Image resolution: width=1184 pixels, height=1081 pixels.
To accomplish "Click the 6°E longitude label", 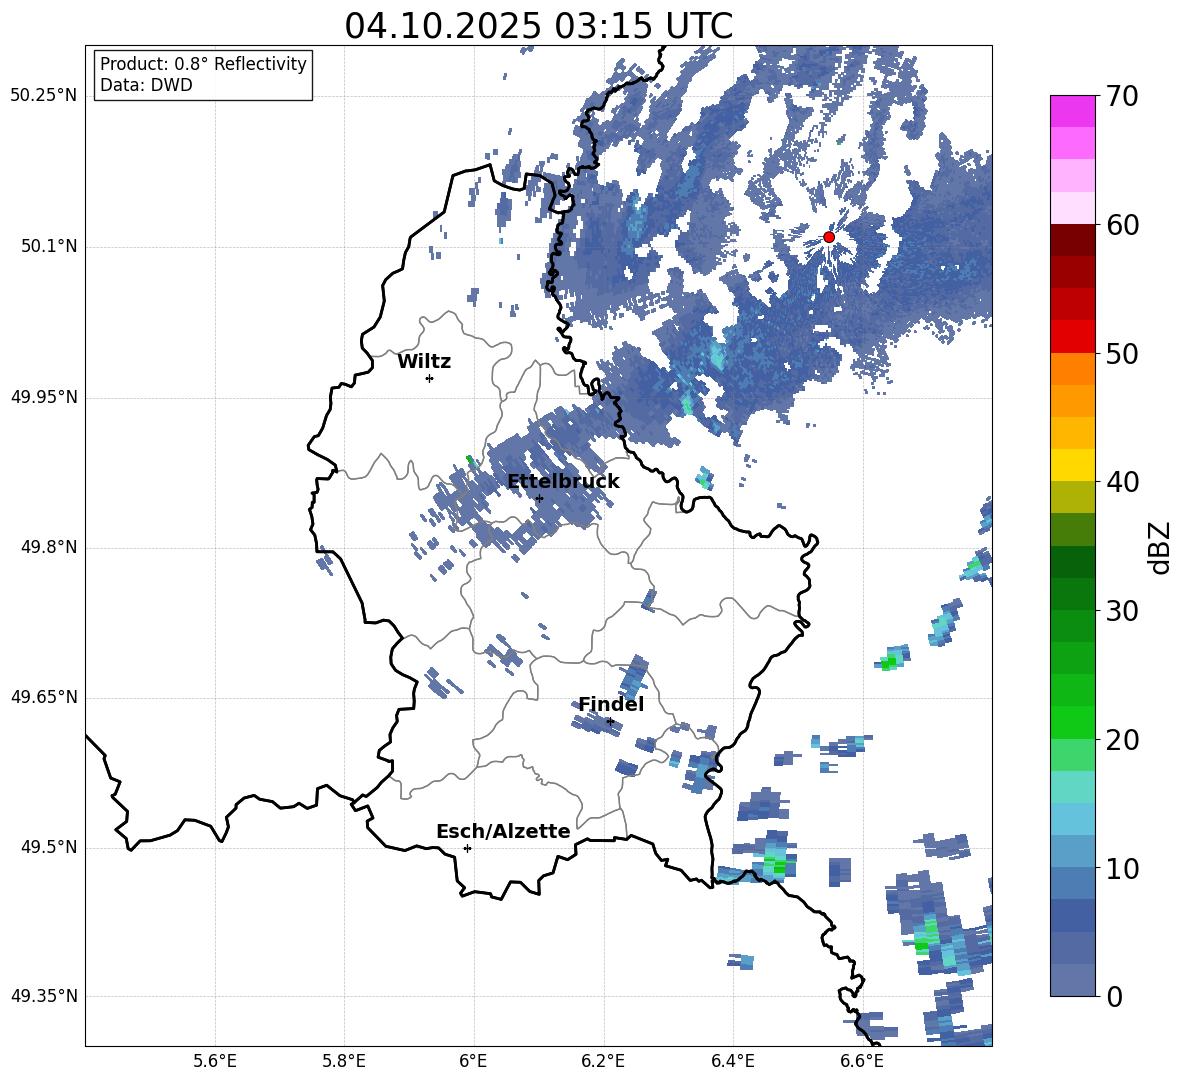I will pos(473,1061).
